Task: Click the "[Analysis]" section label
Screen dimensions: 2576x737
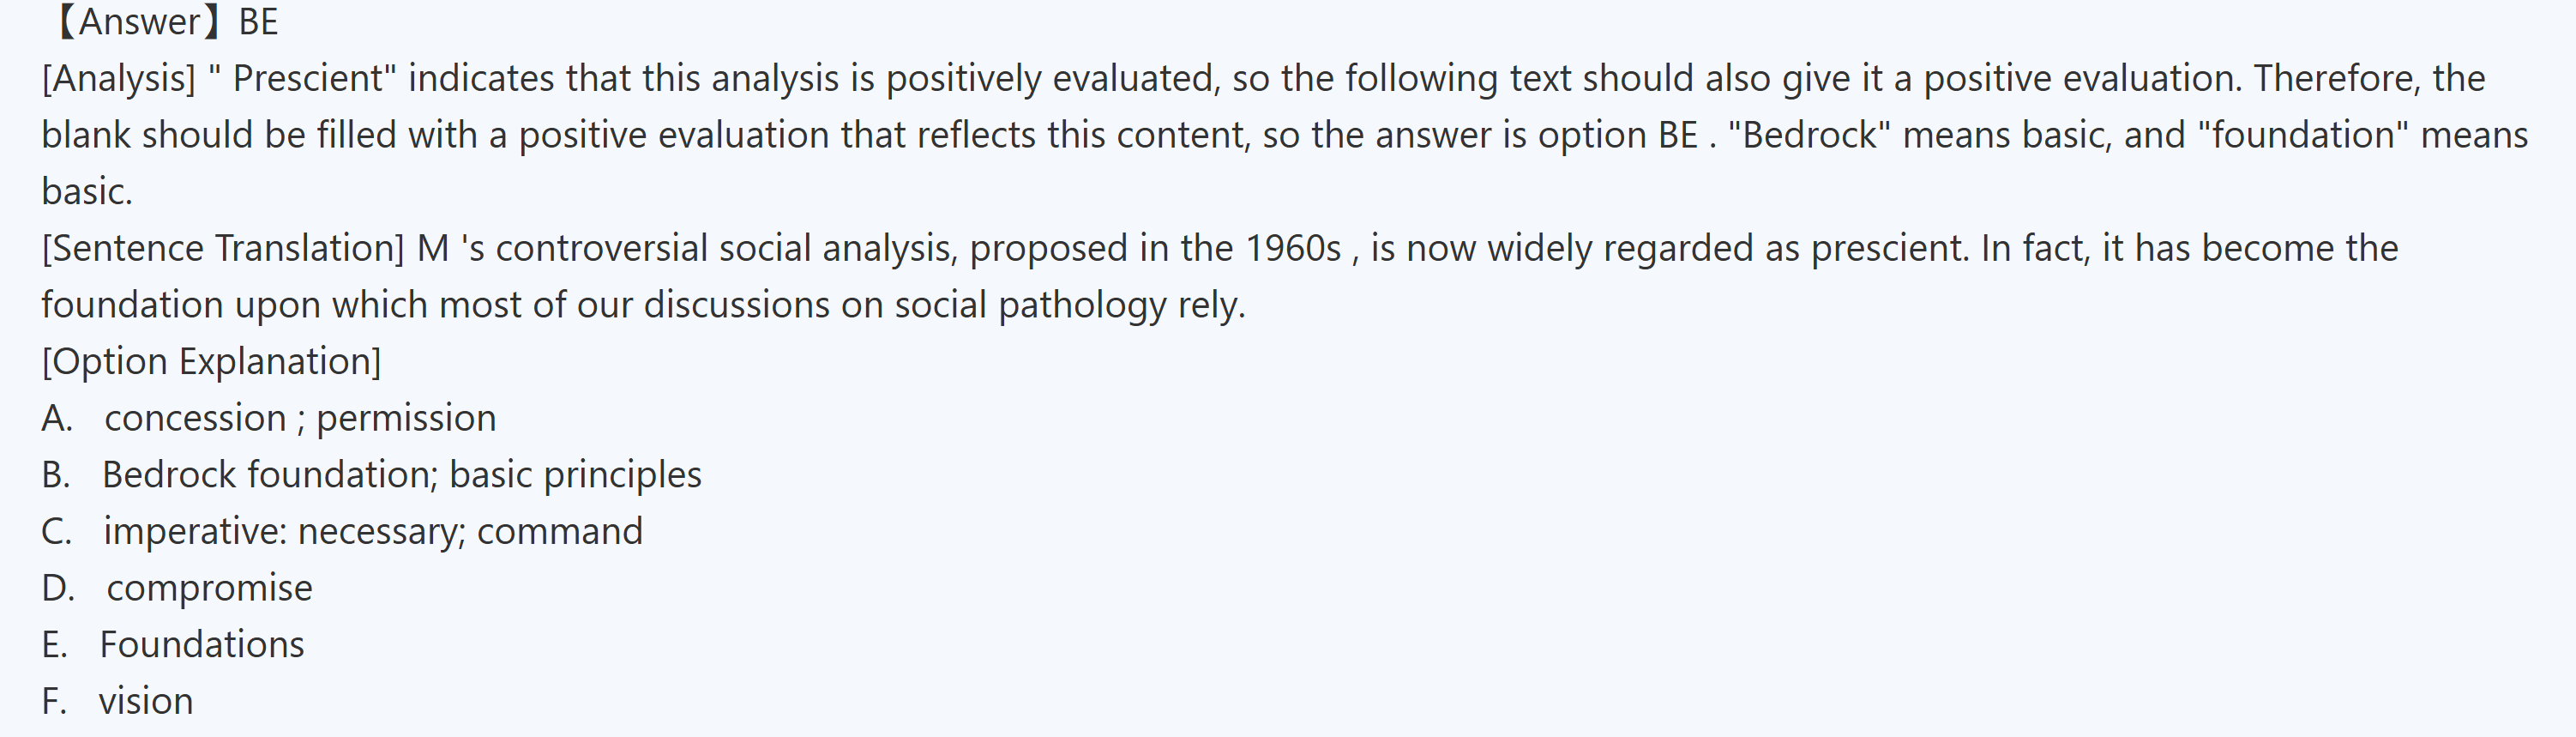Action: click(119, 78)
